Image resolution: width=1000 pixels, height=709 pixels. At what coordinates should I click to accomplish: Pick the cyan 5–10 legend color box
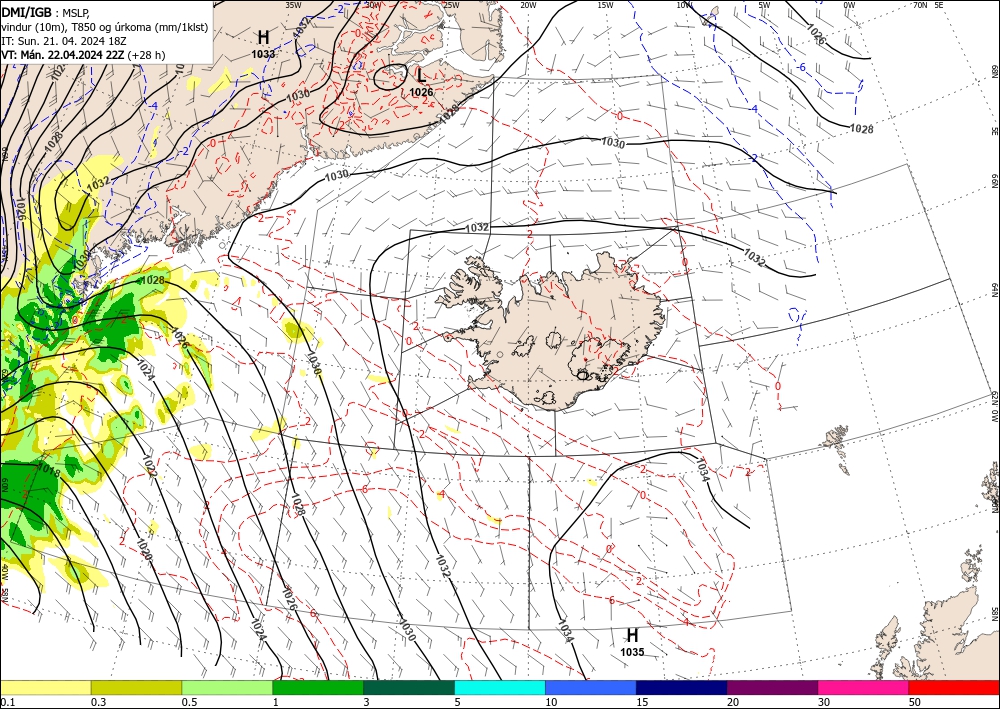[500, 687]
